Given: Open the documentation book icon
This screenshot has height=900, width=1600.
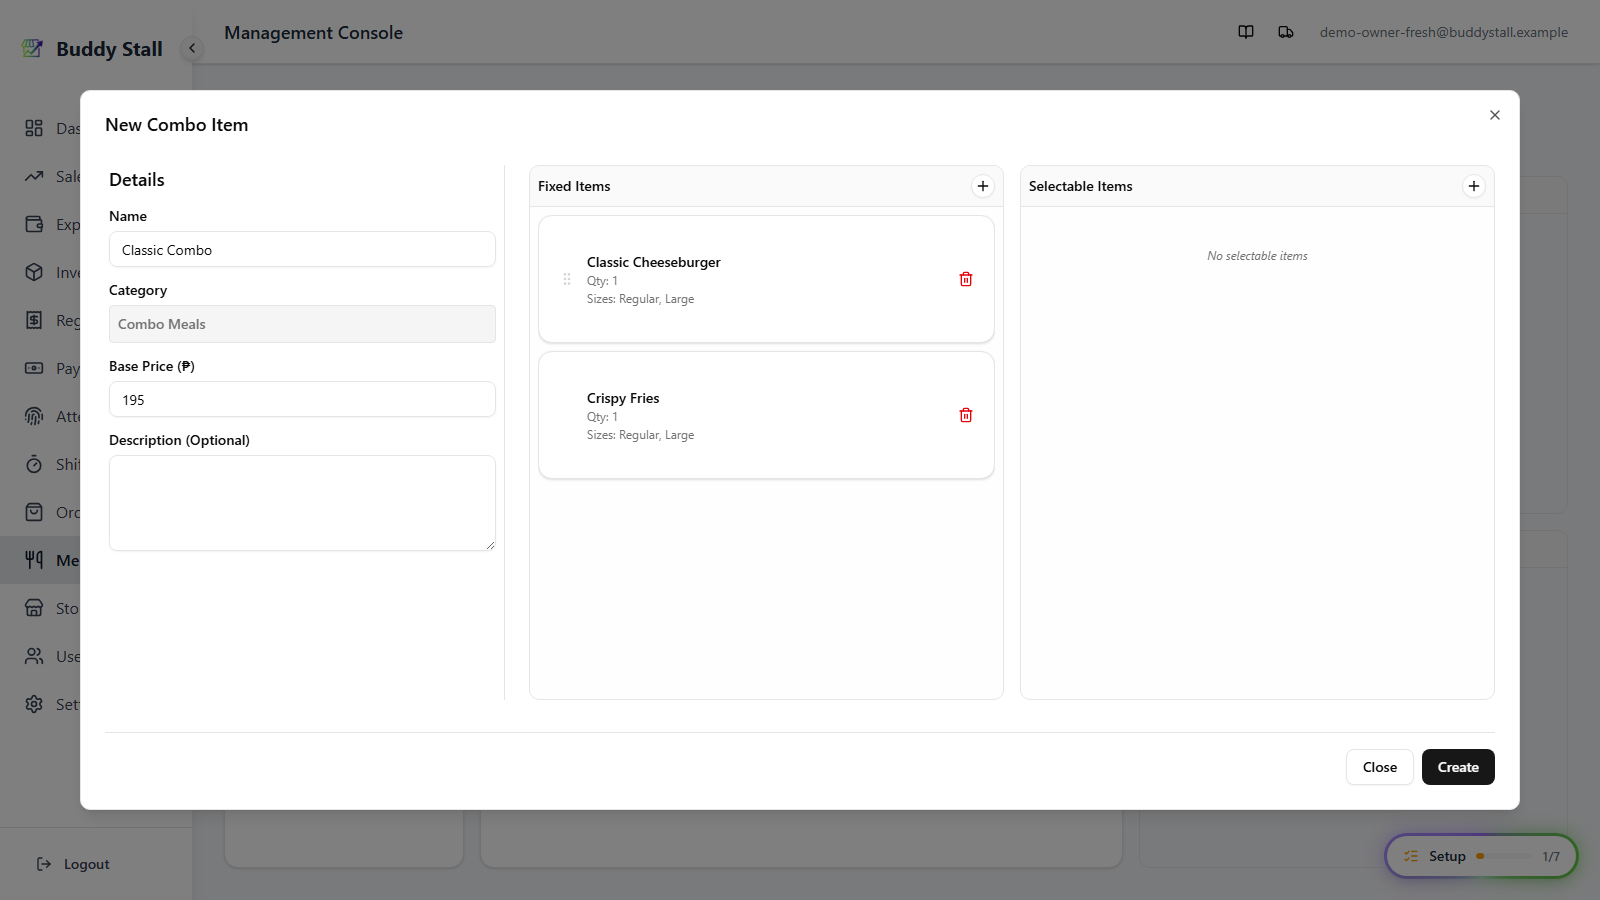Looking at the screenshot, I should click(x=1246, y=32).
